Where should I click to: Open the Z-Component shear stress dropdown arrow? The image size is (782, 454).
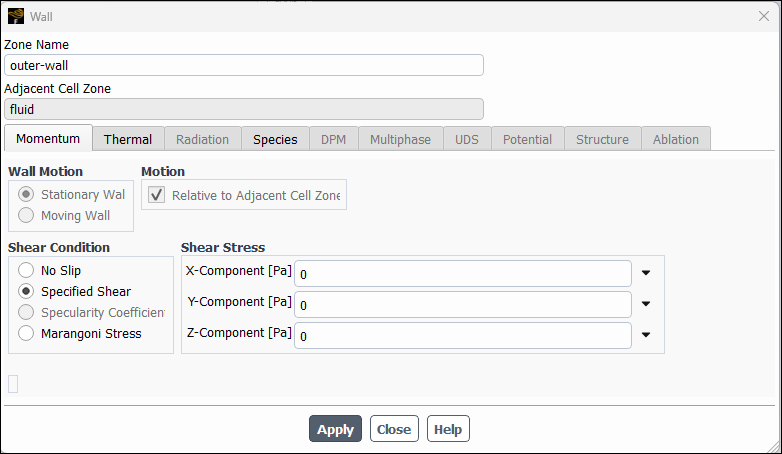[646, 336]
